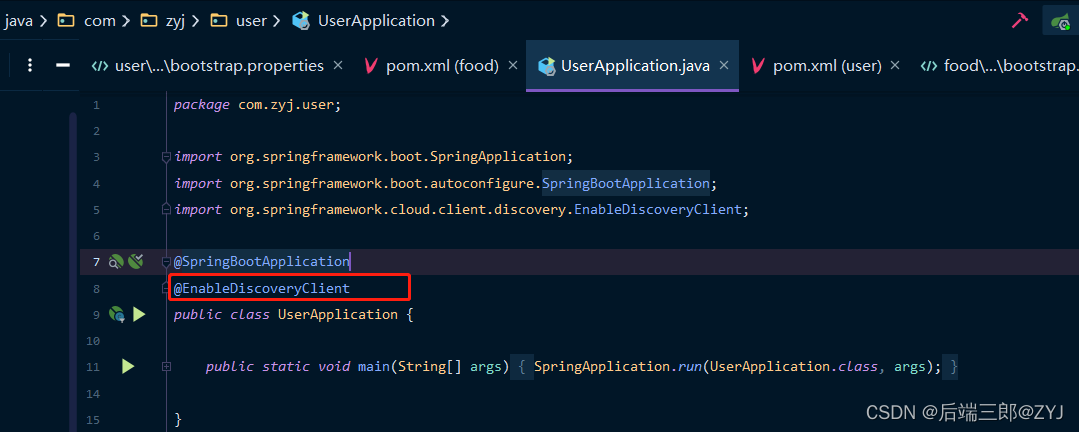
Task: Click the UserApplication breadcrumb item
Action: [375, 20]
